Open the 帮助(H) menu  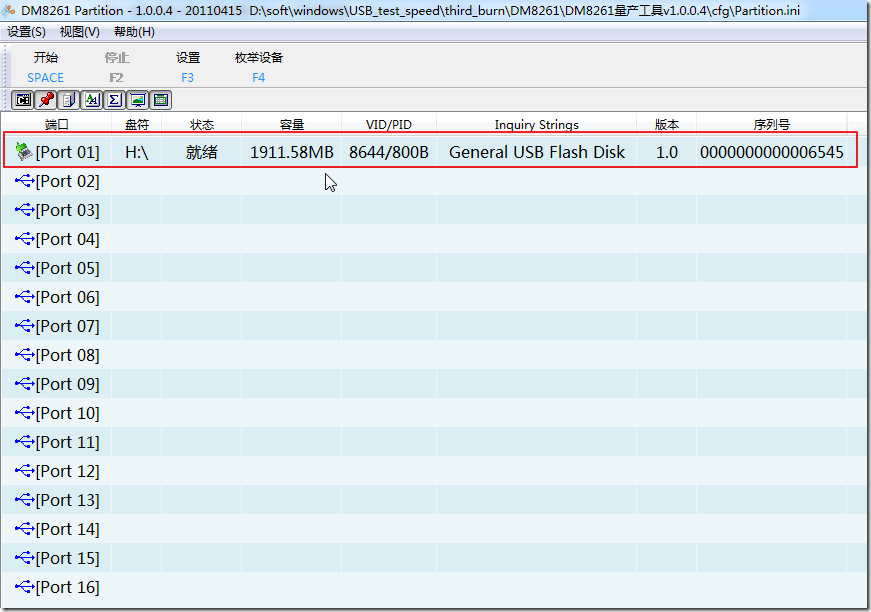134,32
